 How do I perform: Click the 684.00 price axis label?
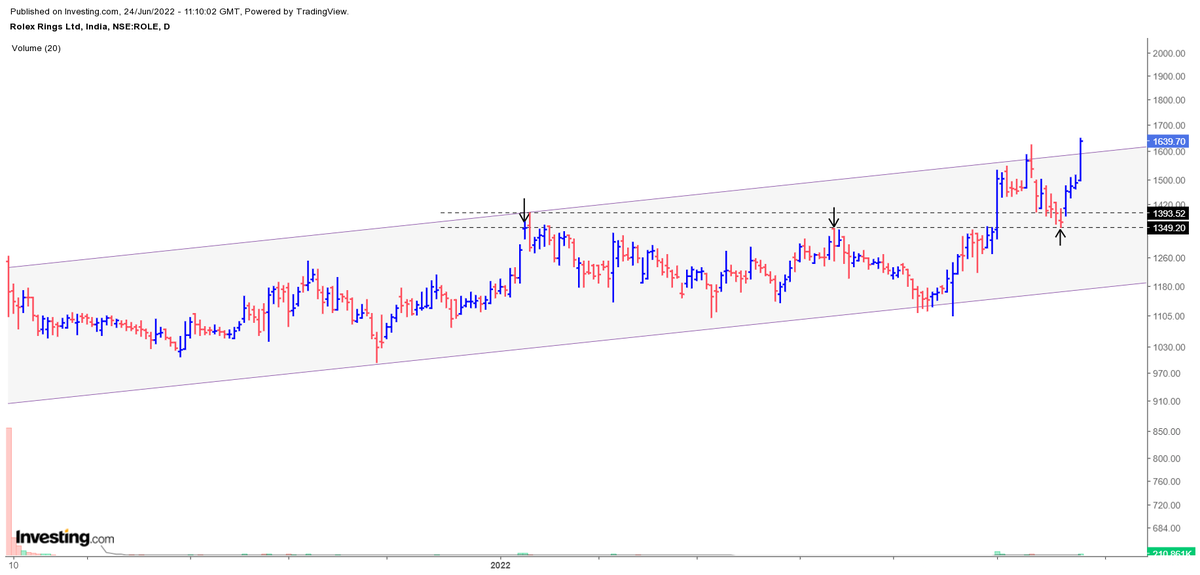(x=1168, y=528)
